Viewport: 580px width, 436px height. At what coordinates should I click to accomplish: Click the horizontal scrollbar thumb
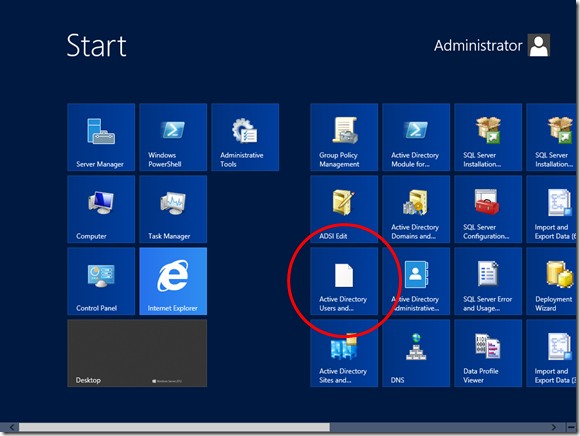[x=174, y=427]
